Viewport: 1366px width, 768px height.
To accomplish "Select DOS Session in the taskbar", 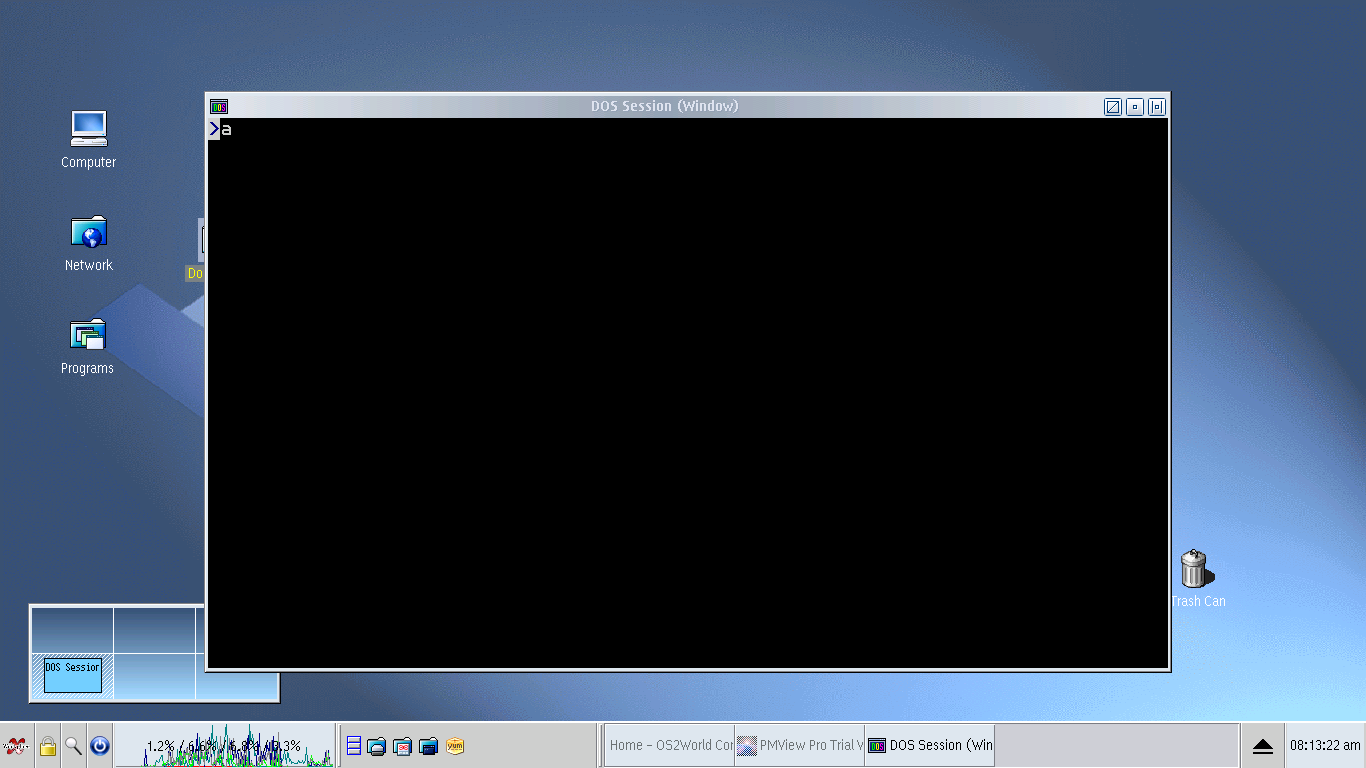I will [x=930, y=746].
